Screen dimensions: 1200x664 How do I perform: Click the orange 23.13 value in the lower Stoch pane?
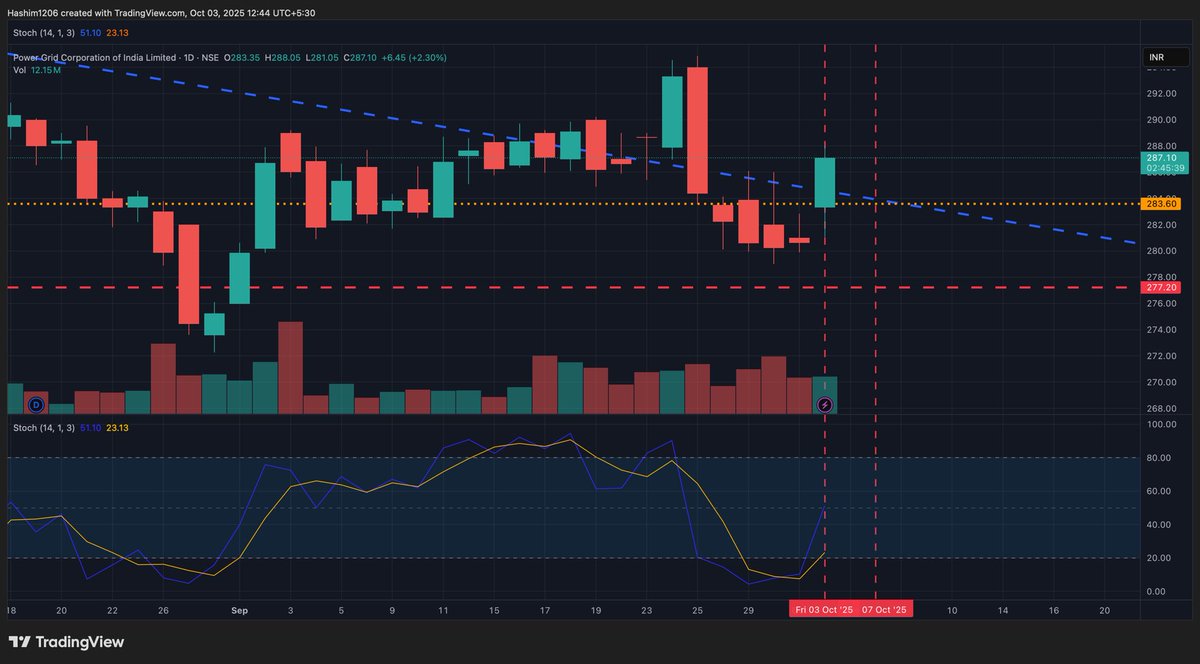pyautogui.click(x=117, y=427)
